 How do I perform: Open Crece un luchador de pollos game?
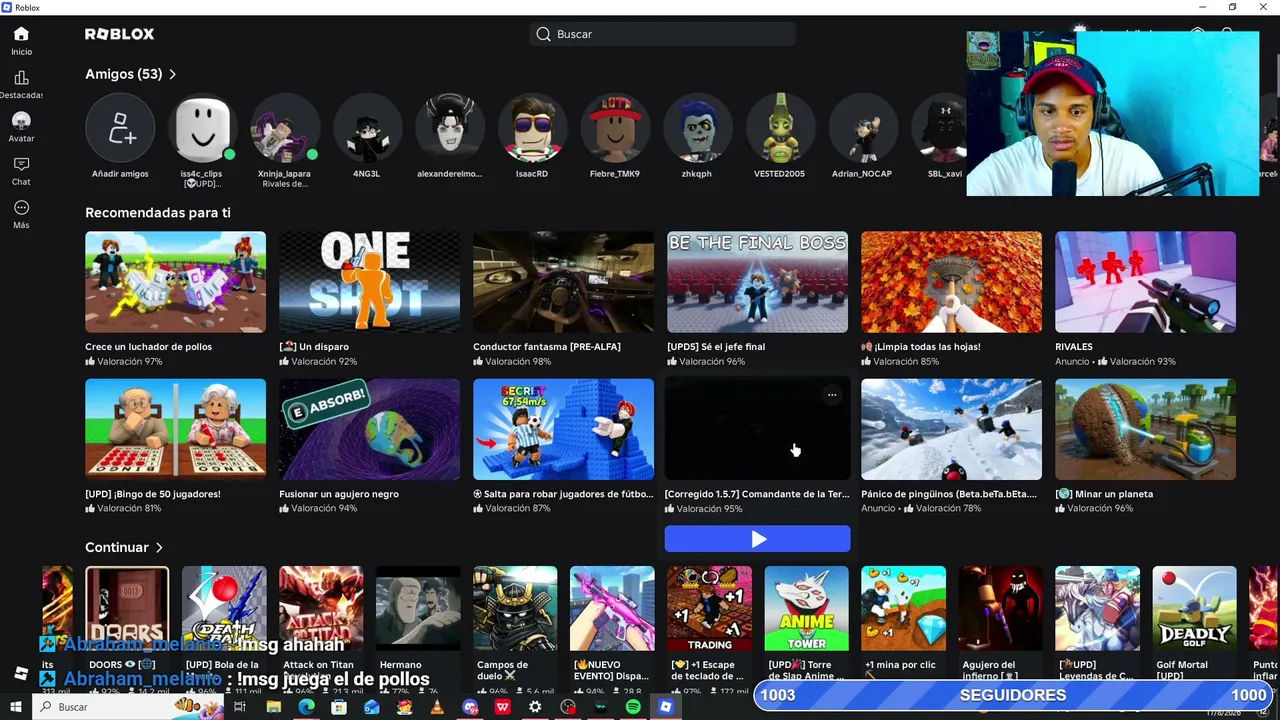[176, 282]
